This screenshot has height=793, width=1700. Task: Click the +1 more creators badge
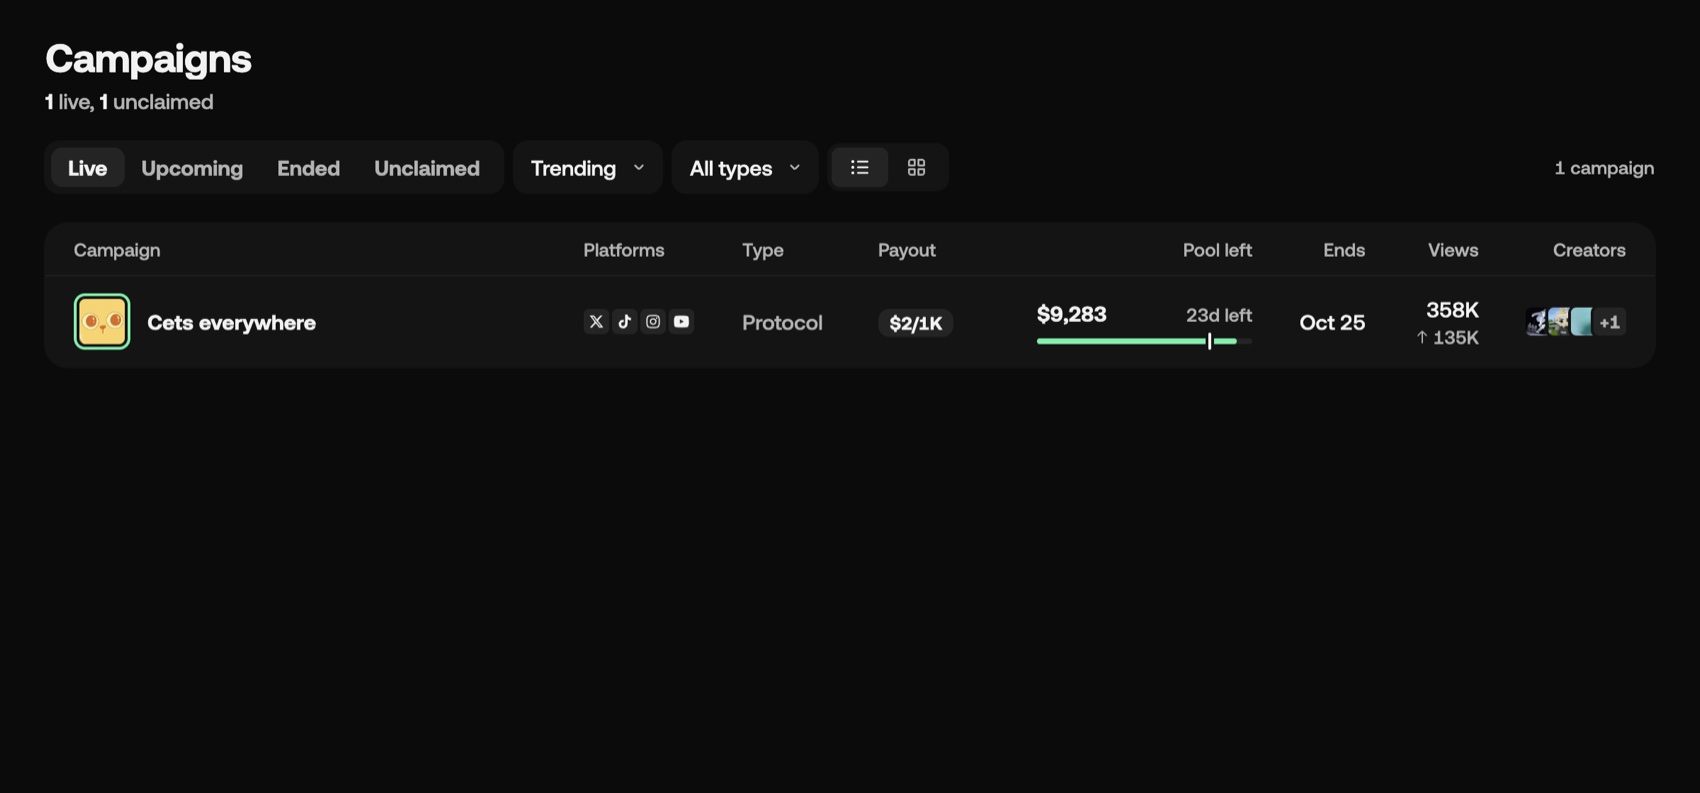(1610, 322)
